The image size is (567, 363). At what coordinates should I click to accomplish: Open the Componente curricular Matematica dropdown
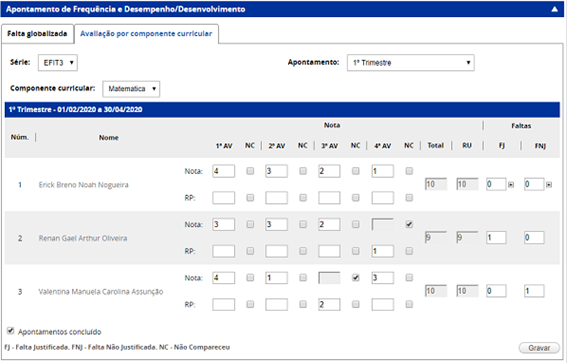131,89
